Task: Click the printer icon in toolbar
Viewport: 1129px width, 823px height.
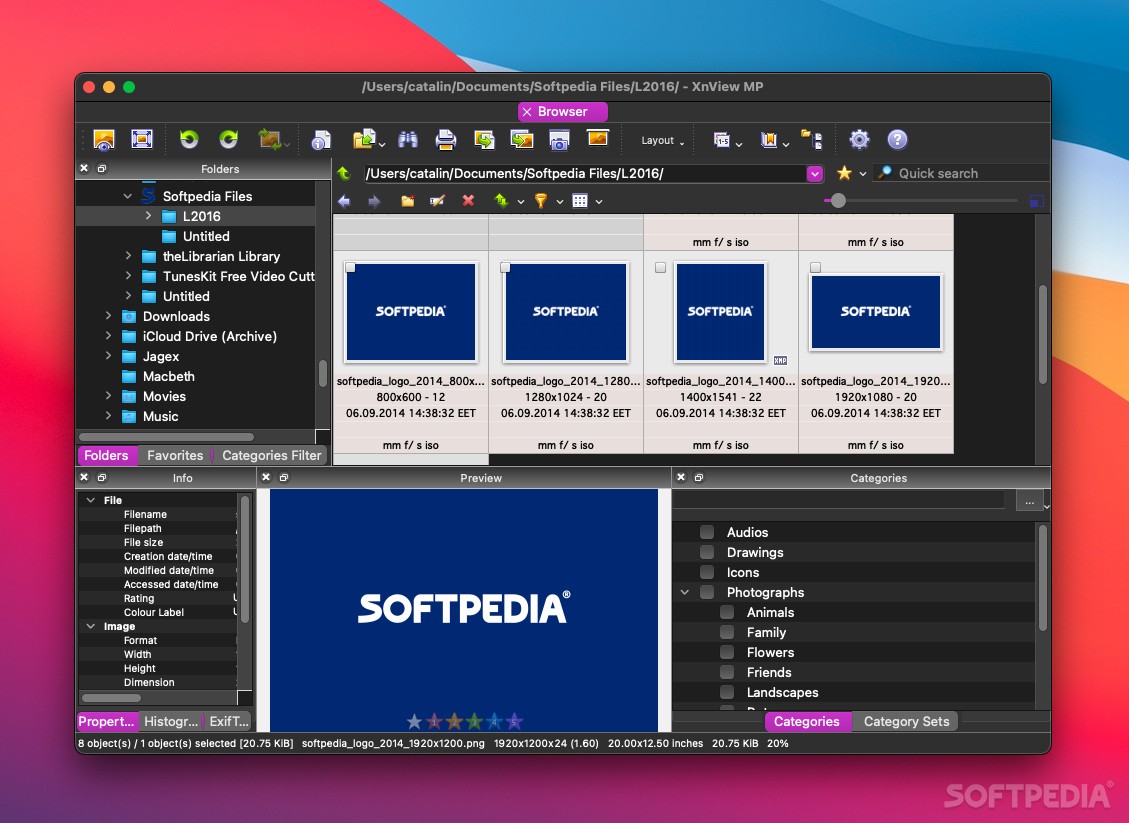Action: (446, 140)
